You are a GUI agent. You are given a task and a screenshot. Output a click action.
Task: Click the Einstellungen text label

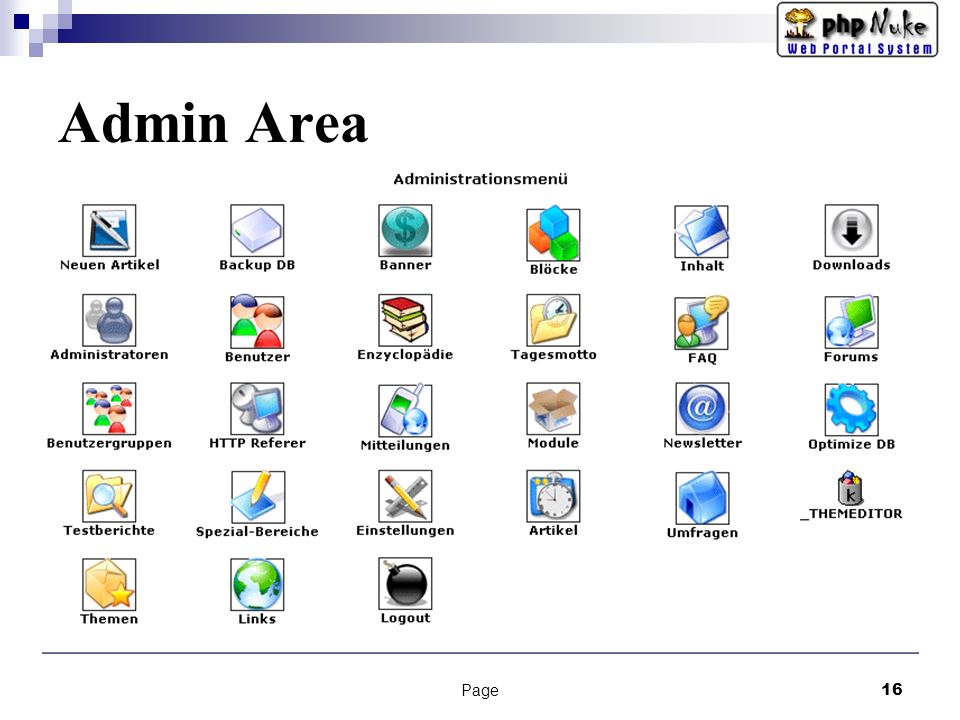click(405, 531)
